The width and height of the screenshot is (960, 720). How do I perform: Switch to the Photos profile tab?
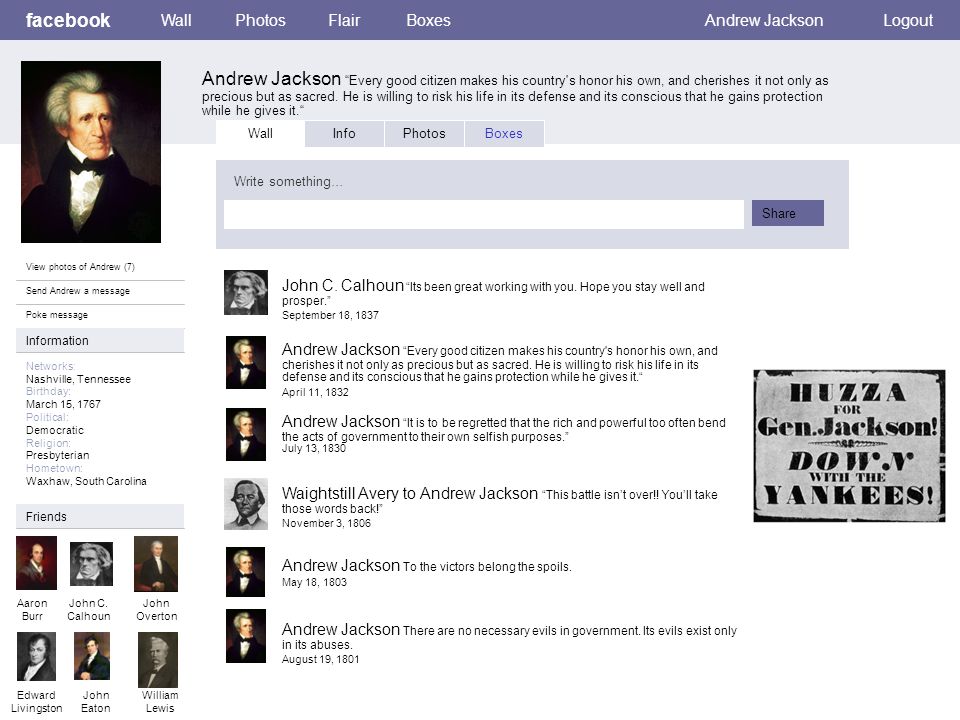pos(424,133)
